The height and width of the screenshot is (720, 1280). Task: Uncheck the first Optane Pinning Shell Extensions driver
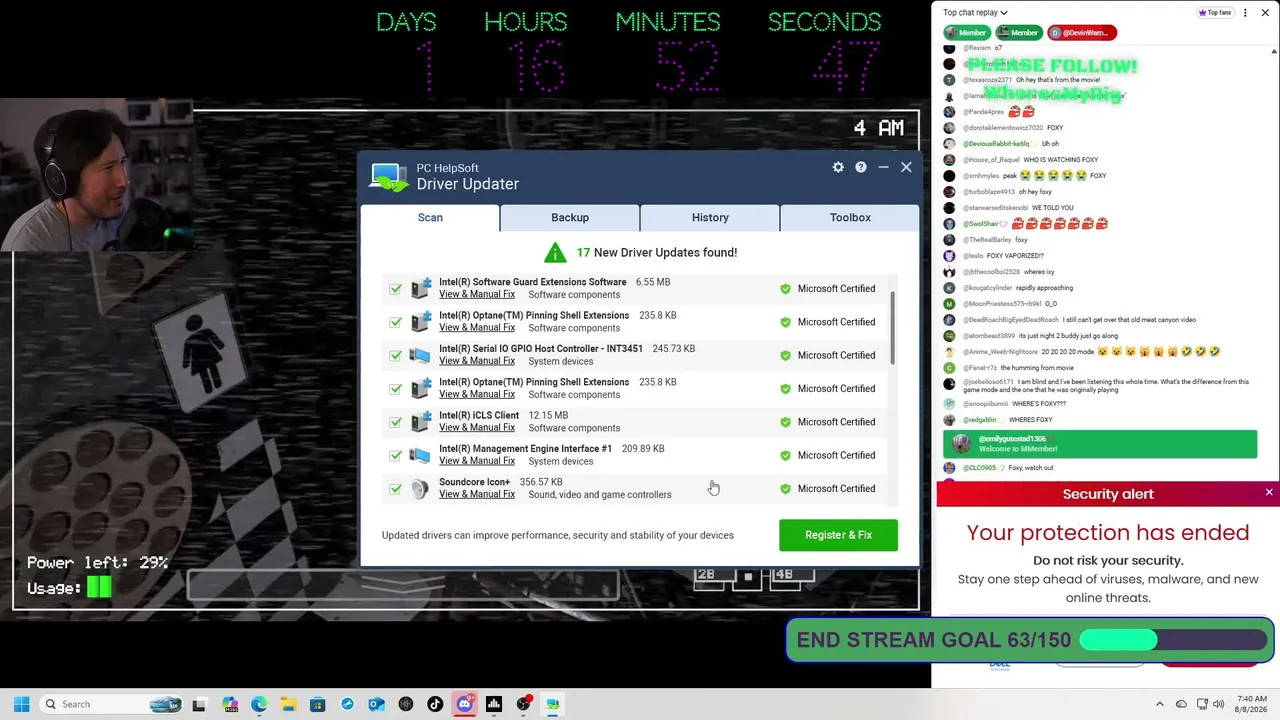click(396, 322)
